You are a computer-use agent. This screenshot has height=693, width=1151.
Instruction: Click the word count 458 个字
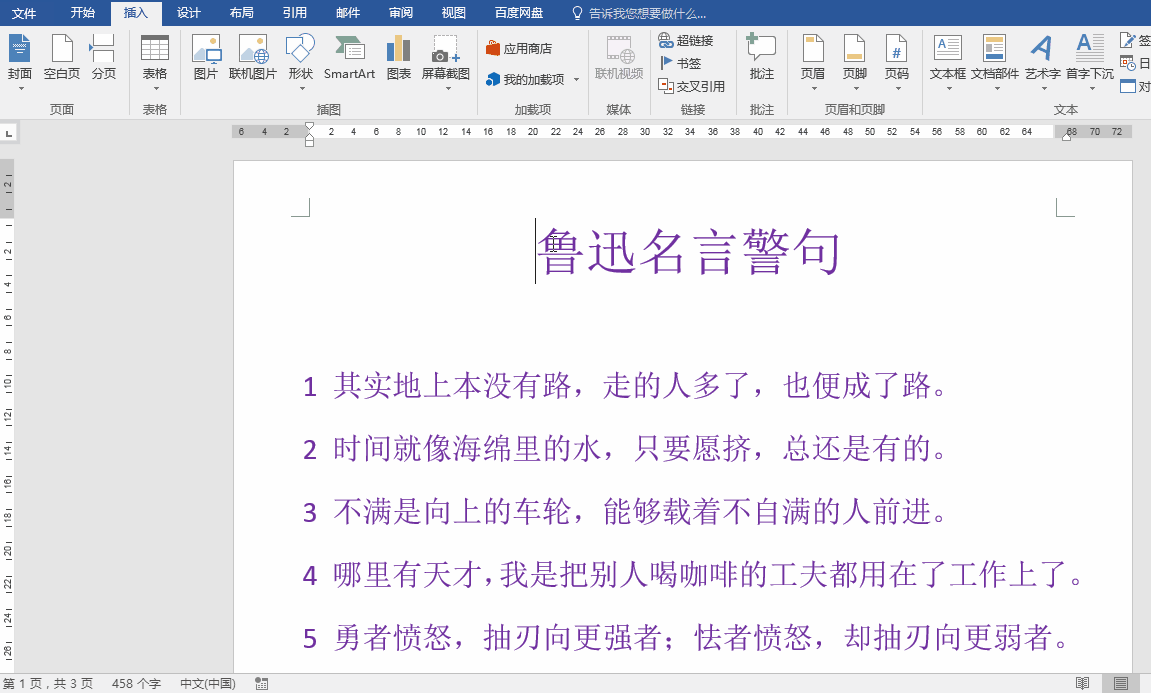[136, 683]
